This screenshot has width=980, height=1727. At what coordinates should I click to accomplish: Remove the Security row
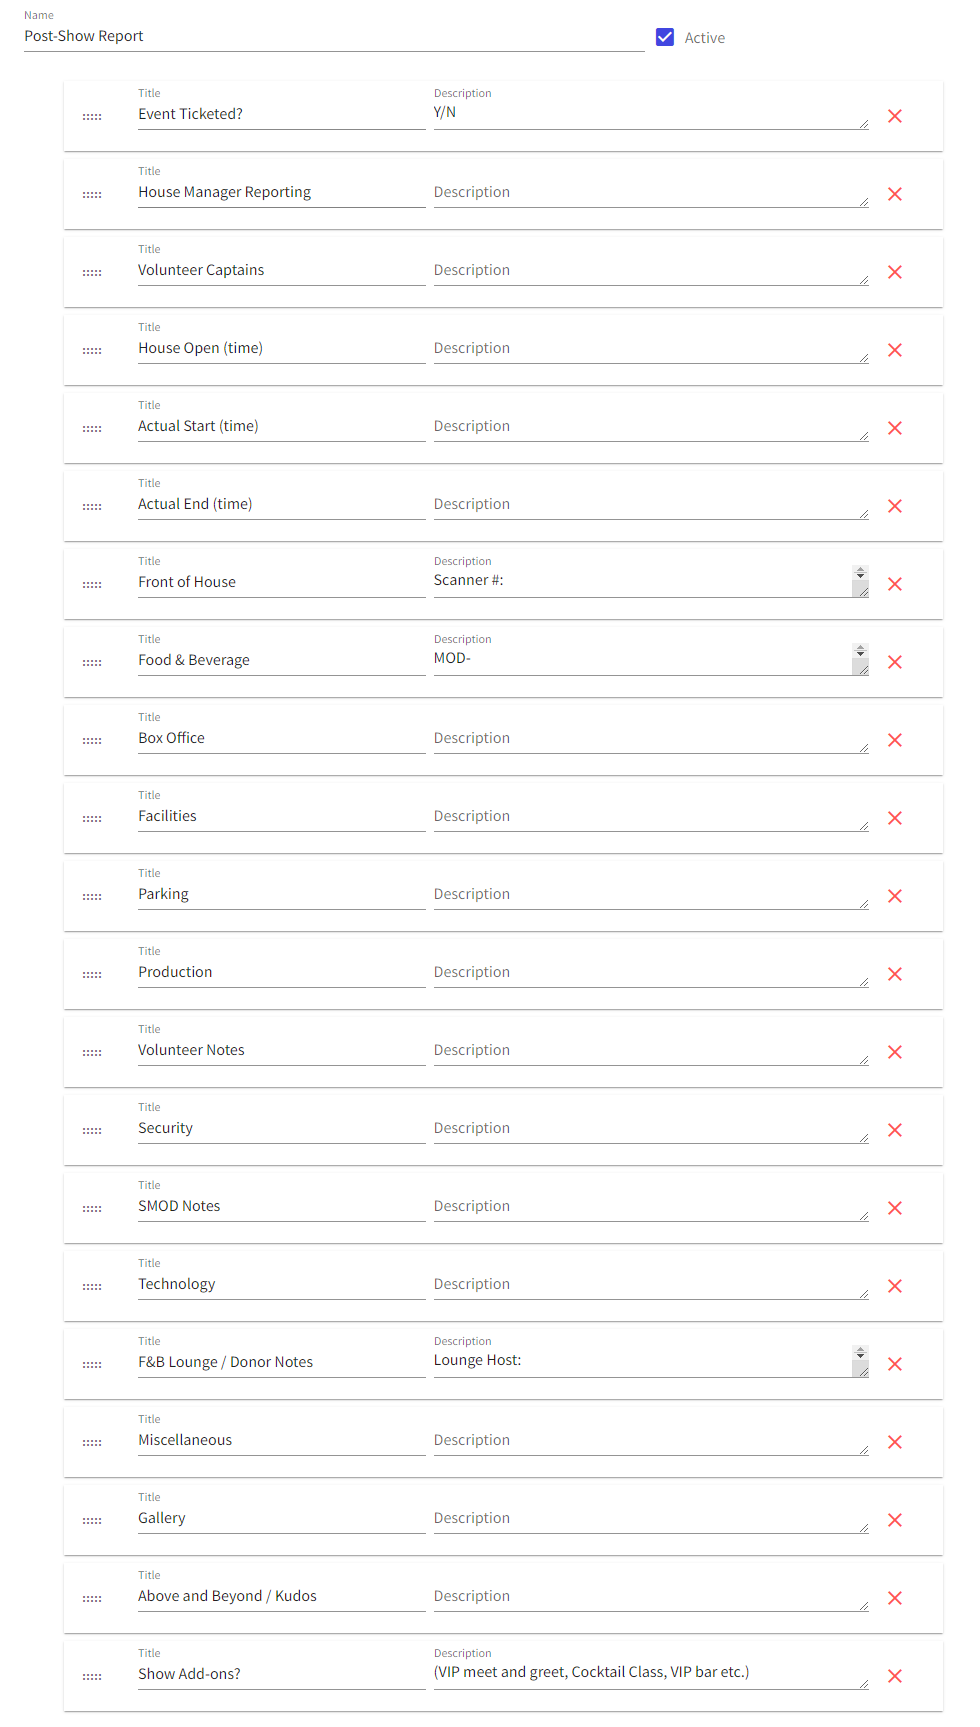click(895, 1130)
